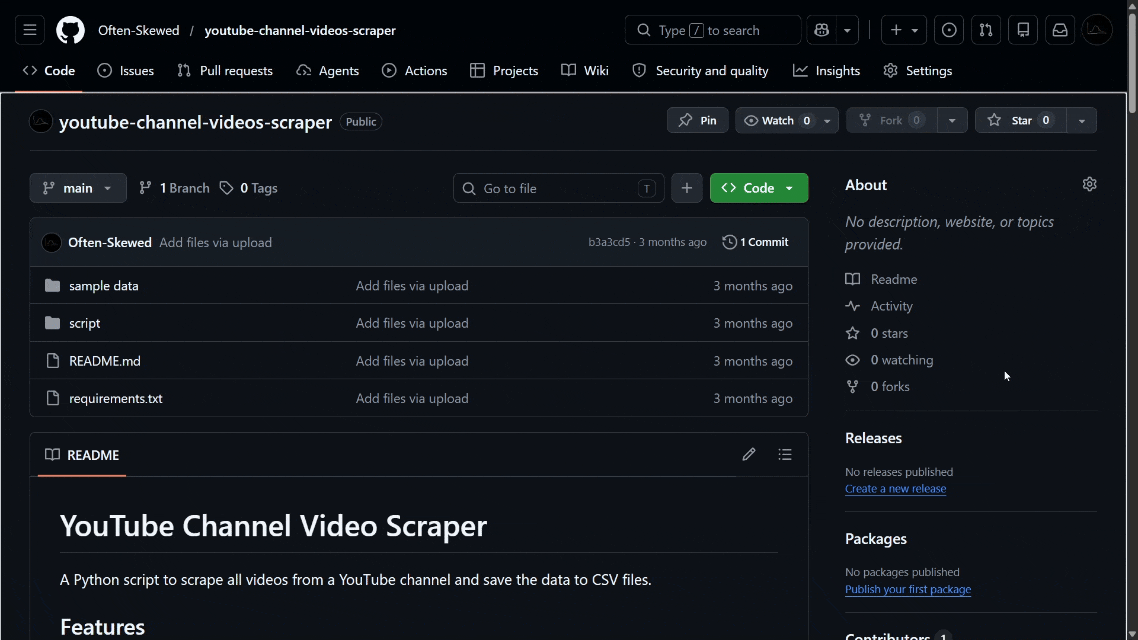
Task: Click the GitHub Octocat logo
Action: coord(70,30)
